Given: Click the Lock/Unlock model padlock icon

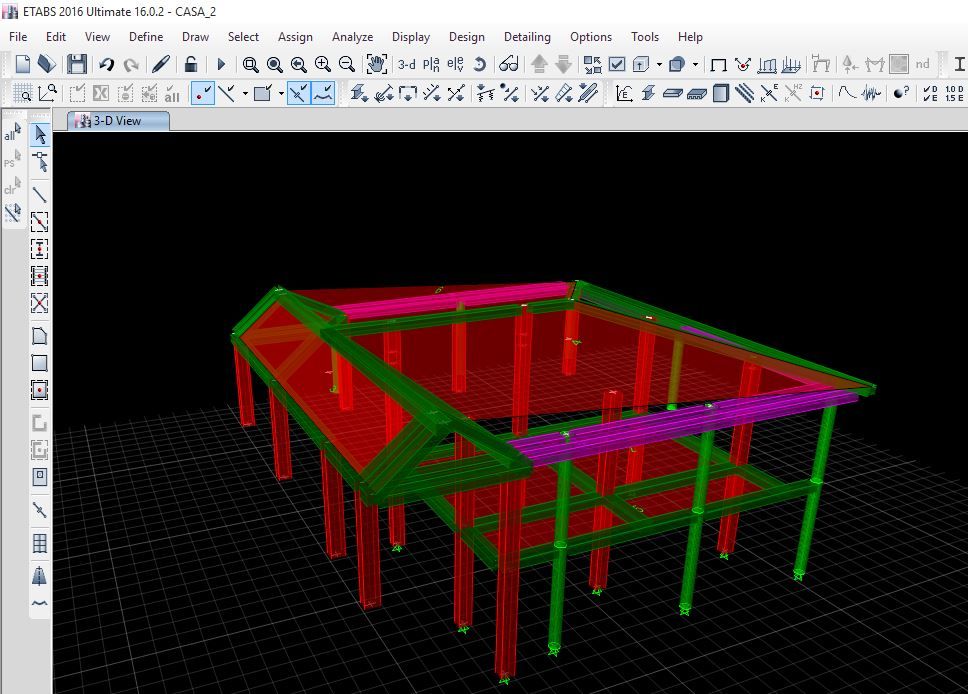Looking at the screenshot, I should (x=191, y=64).
